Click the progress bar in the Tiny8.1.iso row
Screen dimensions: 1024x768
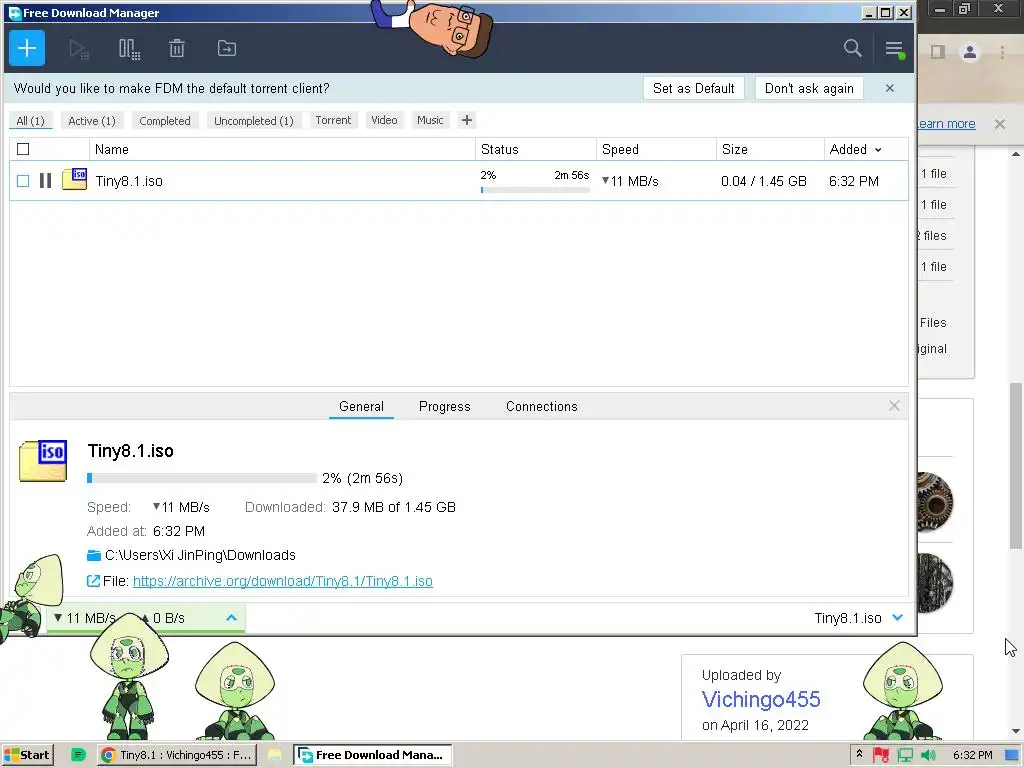535,190
